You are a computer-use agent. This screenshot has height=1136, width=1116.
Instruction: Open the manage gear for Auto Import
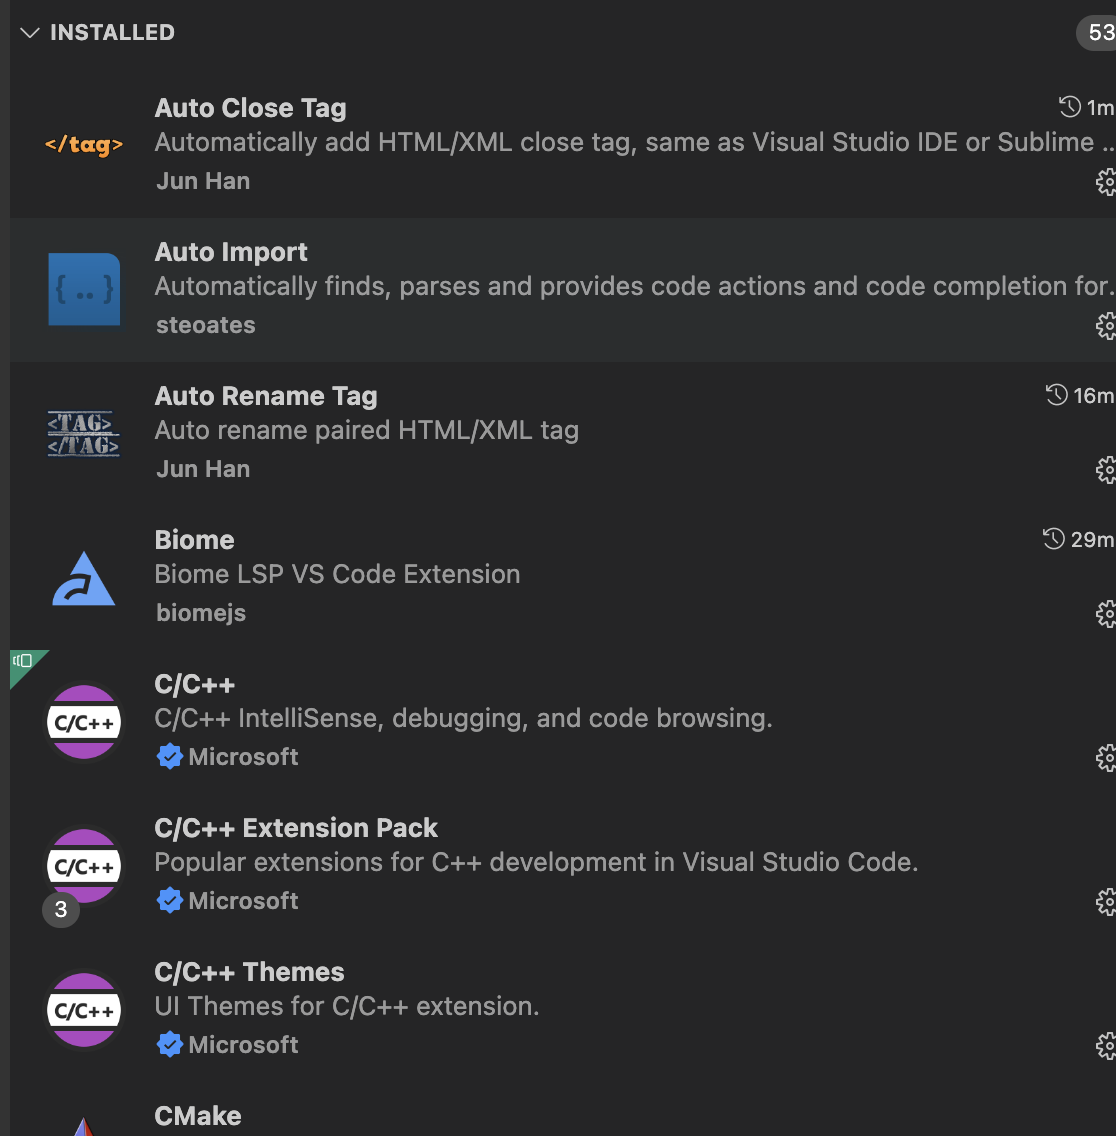(x=1106, y=326)
